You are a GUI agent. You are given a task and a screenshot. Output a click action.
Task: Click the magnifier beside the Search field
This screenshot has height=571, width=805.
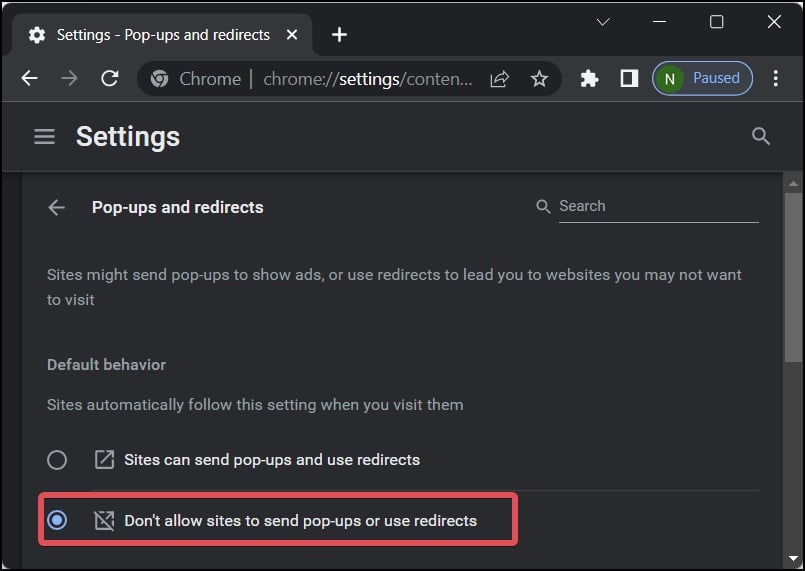coord(543,206)
